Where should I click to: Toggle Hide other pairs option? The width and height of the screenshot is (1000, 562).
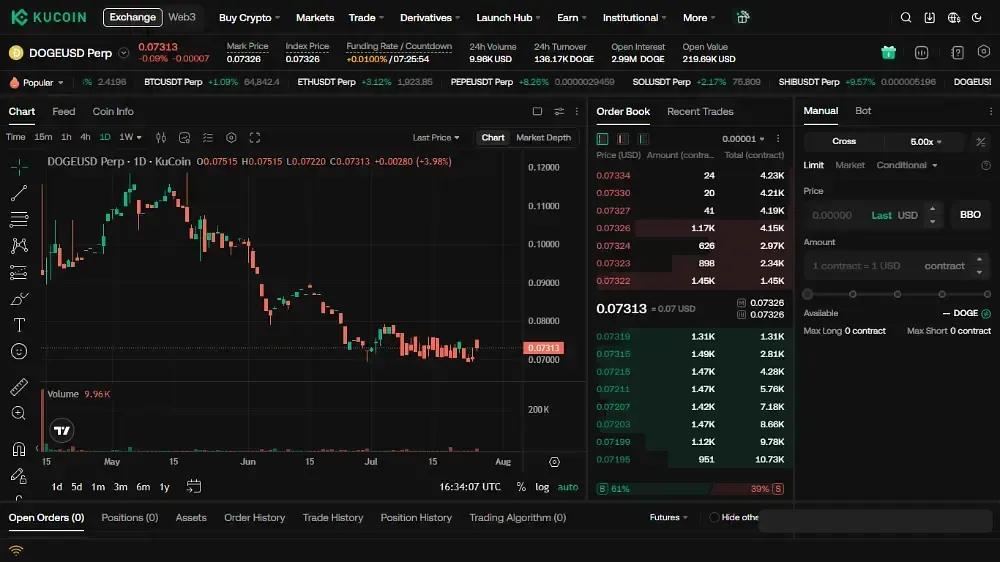(x=714, y=517)
